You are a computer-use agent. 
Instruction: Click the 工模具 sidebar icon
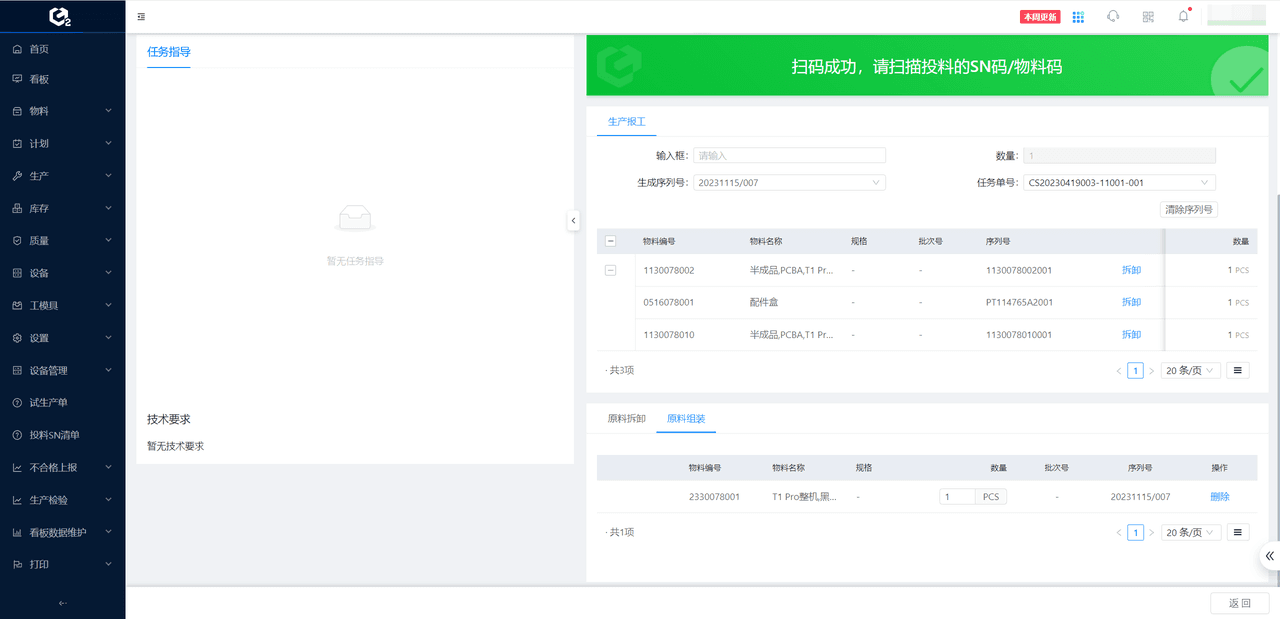(17, 305)
